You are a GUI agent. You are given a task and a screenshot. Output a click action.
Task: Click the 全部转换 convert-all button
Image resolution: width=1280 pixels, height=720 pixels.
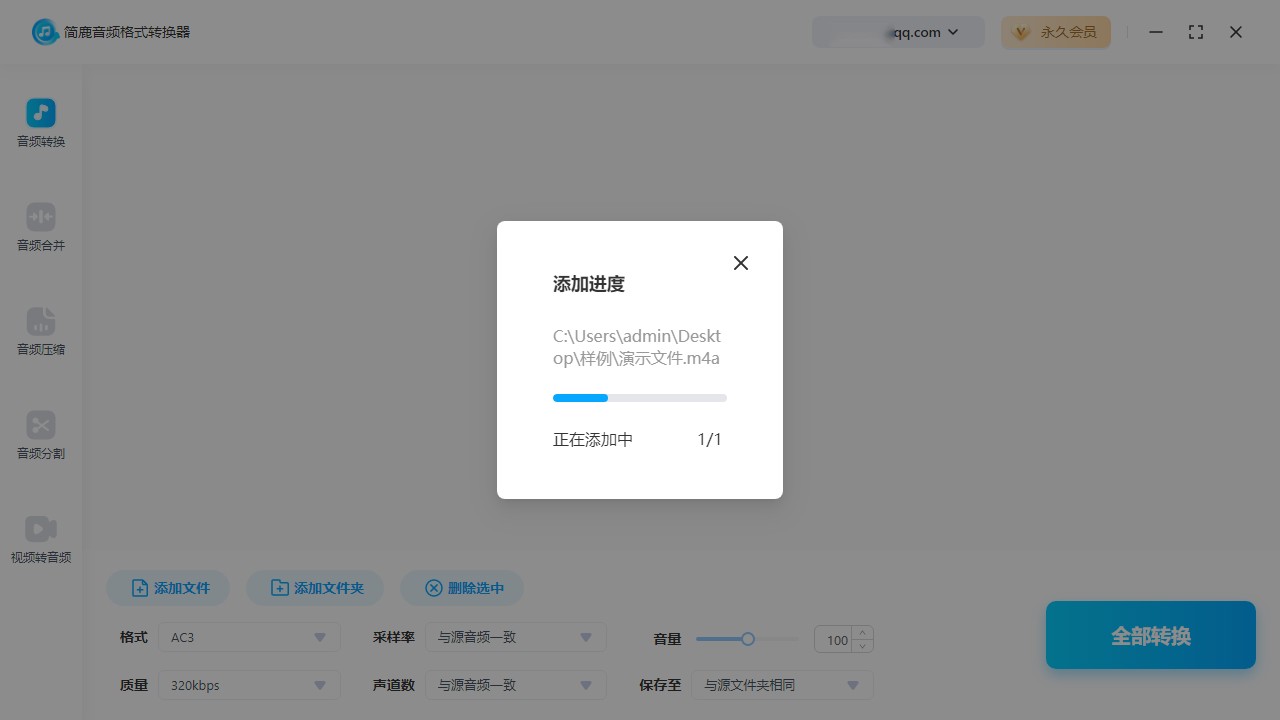1150,635
